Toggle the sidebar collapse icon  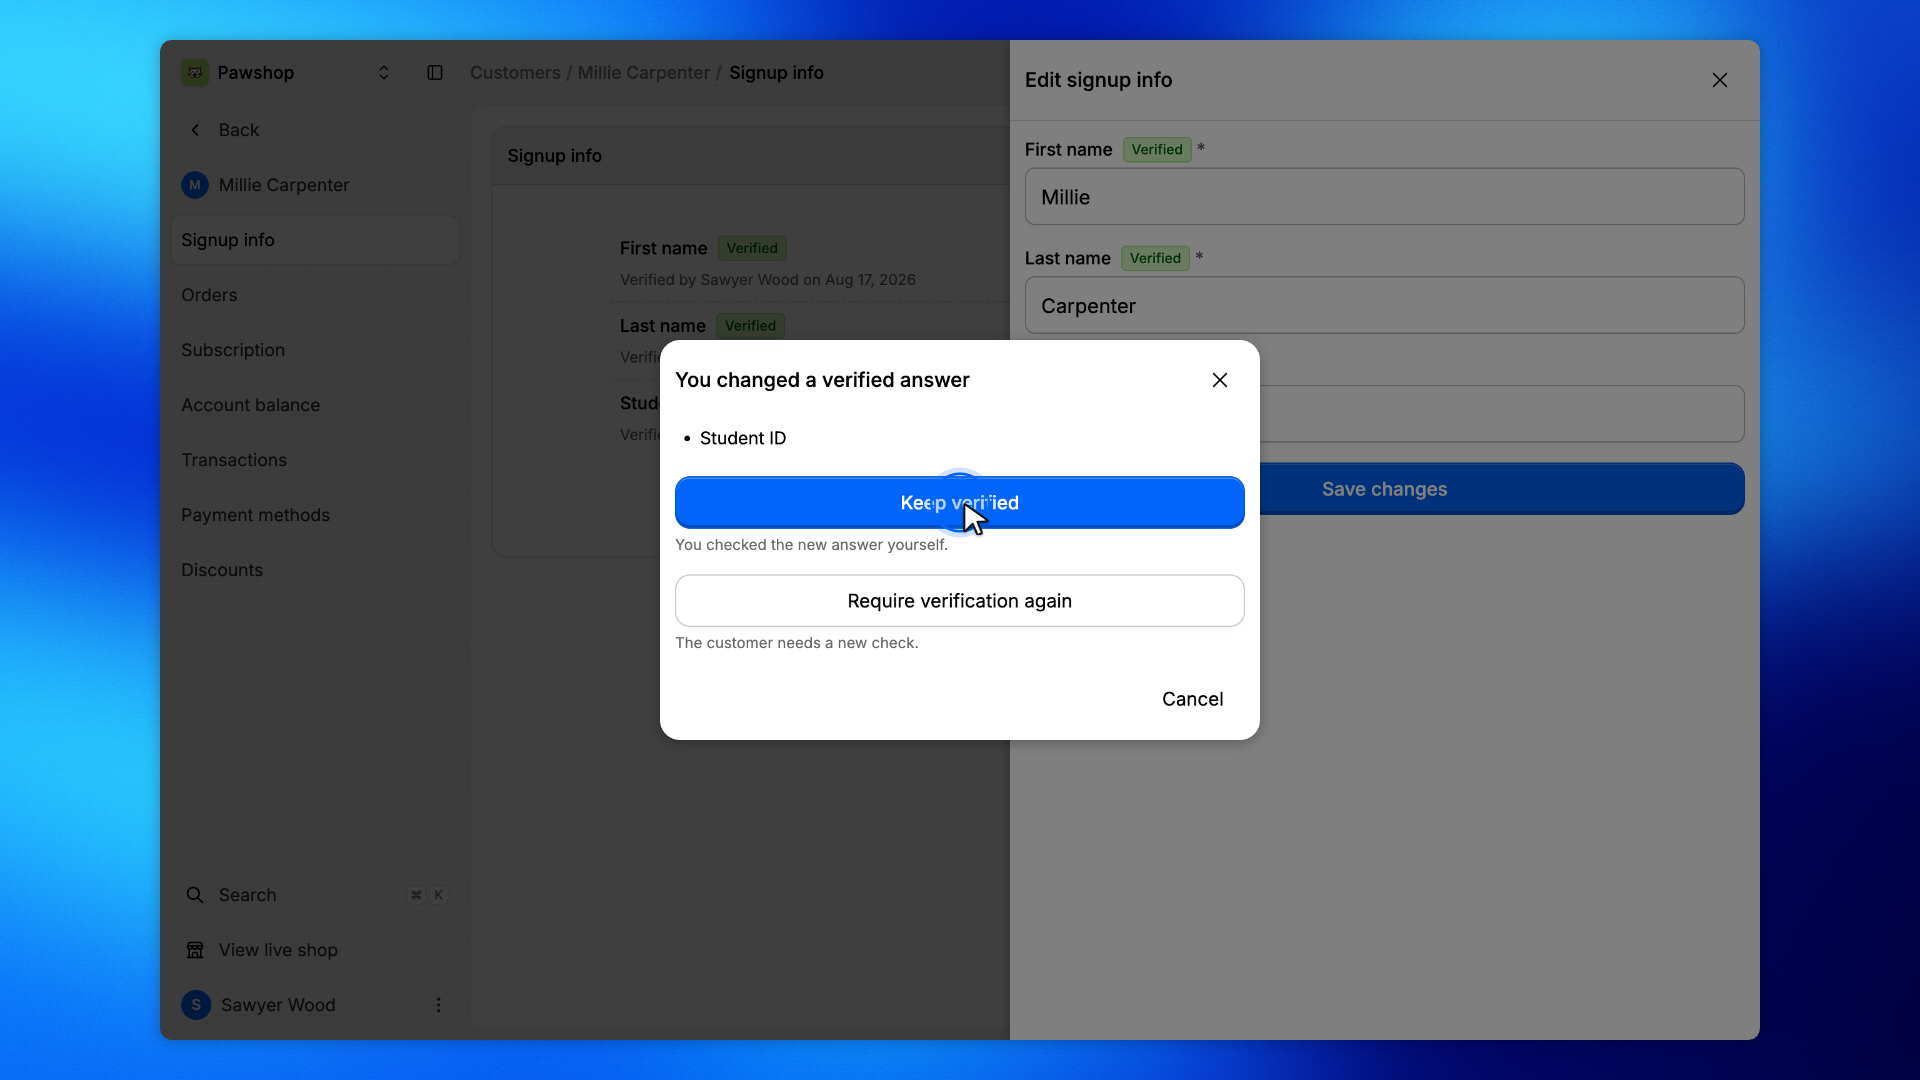pos(435,73)
